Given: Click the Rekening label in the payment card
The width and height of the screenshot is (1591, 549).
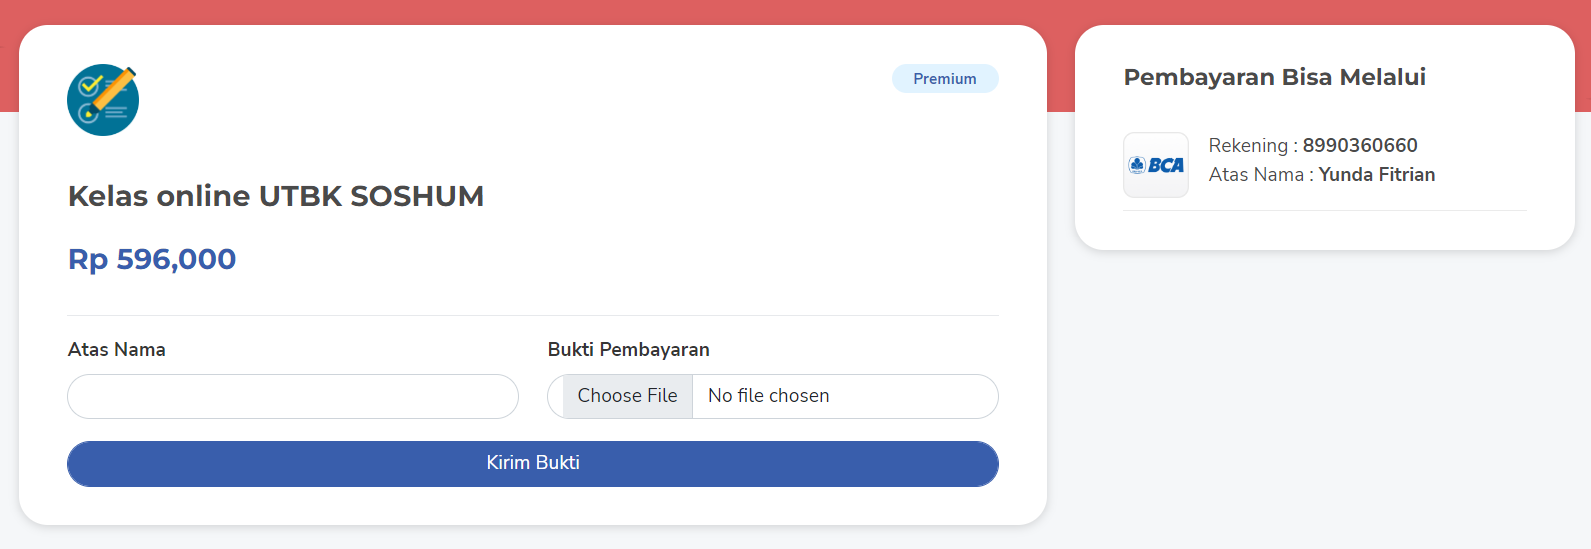Looking at the screenshot, I should click(1248, 146).
